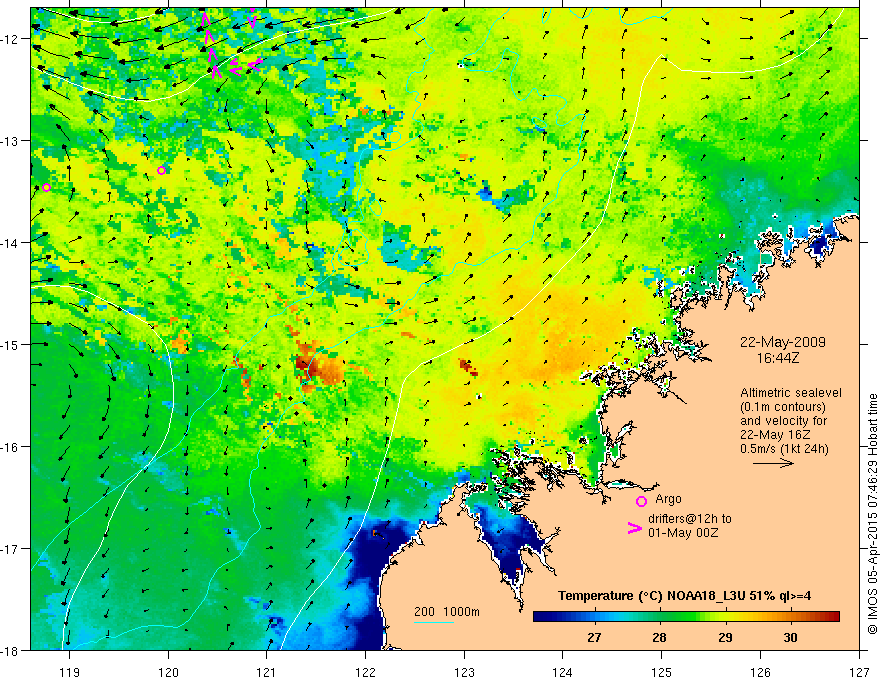Click the longitude axis label 119
880x680 pixels.
click(70, 672)
